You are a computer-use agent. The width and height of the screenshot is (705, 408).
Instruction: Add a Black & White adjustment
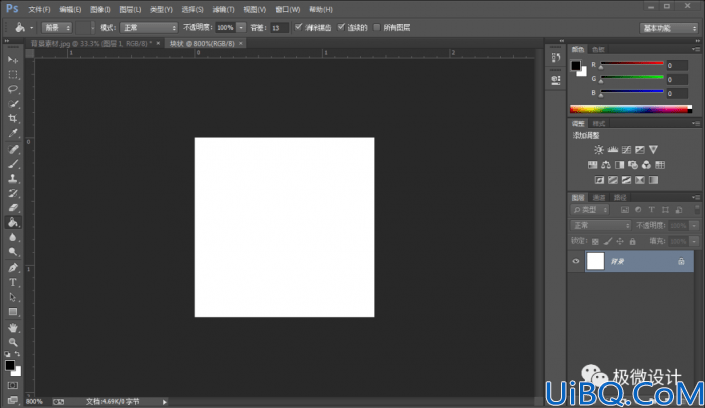[620, 165]
